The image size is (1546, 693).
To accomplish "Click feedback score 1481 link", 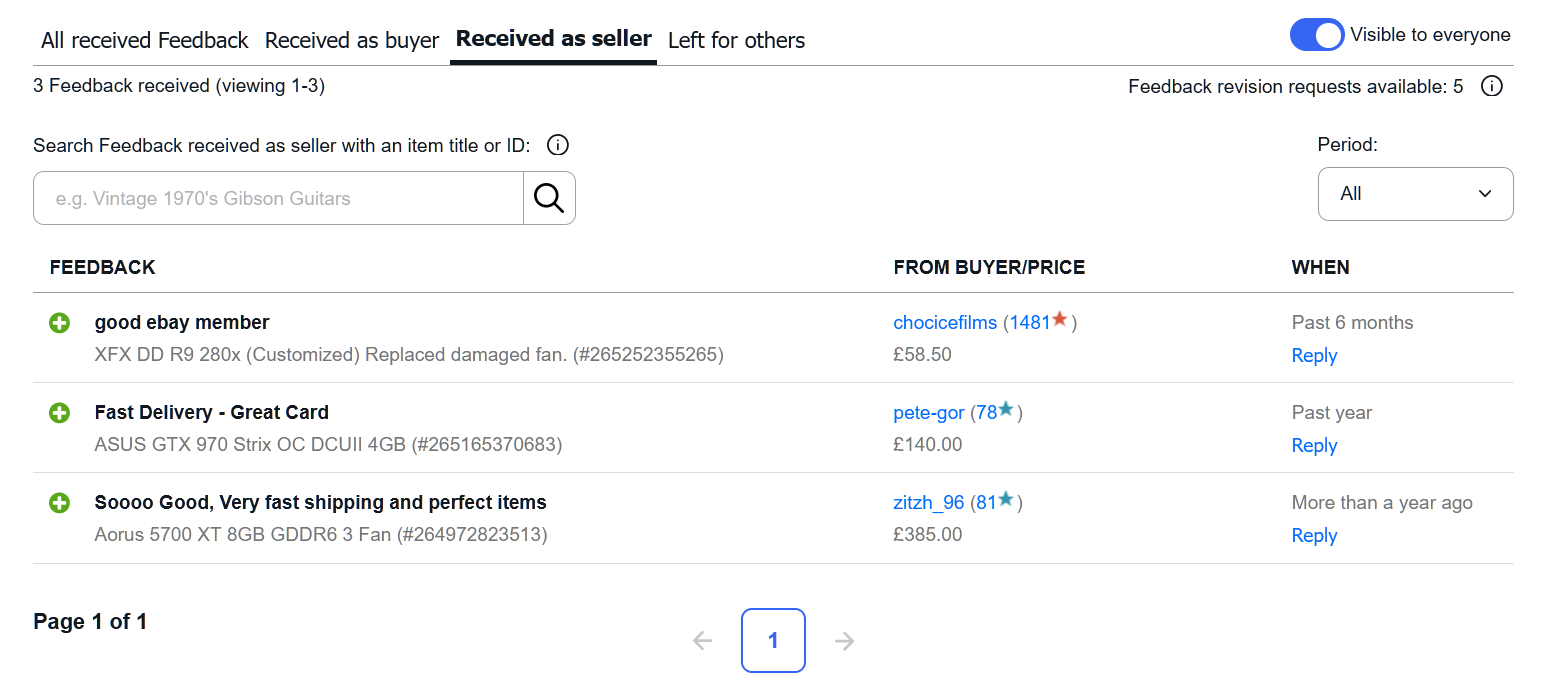I will (1030, 323).
